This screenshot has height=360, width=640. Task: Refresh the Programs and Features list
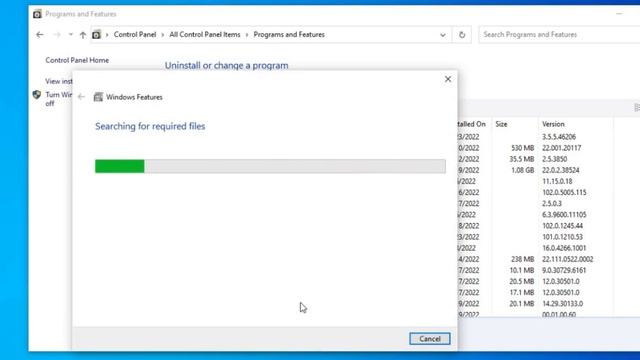click(x=462, y=35)
